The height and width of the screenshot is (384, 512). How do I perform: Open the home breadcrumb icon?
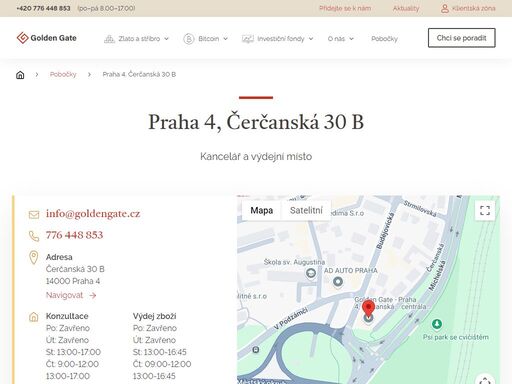(x=20, y=75)
